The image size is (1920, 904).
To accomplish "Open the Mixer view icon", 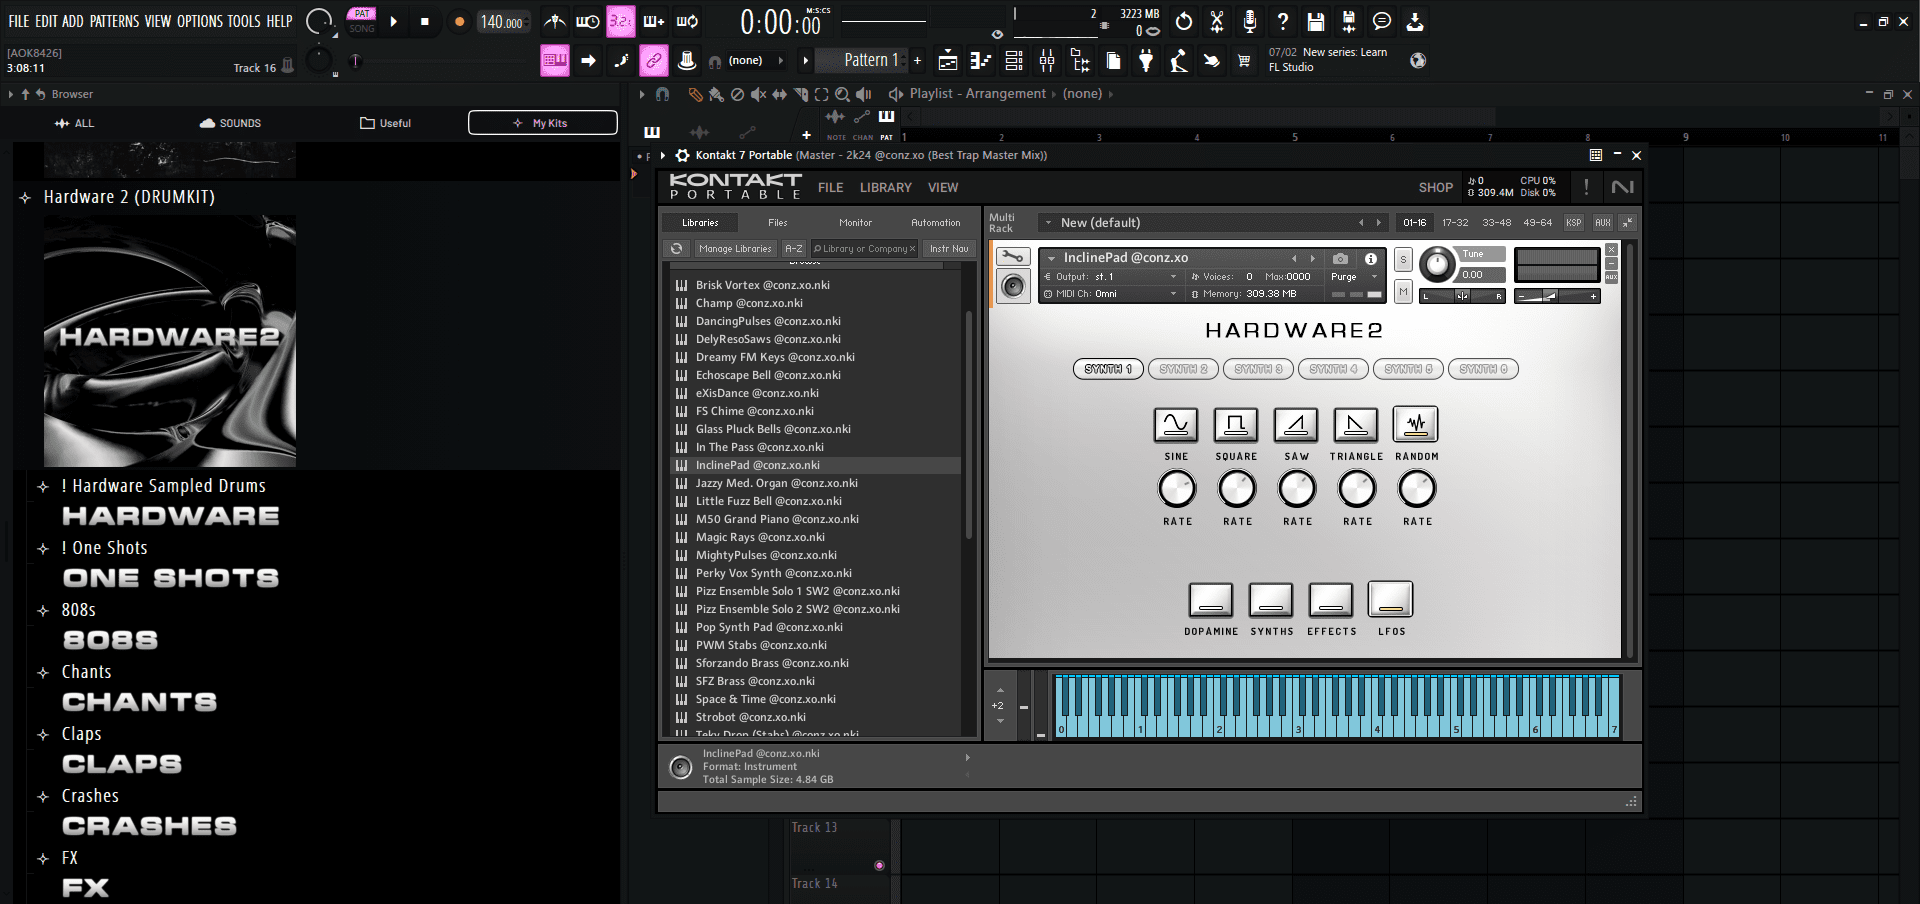I will tap(1047, 61).
